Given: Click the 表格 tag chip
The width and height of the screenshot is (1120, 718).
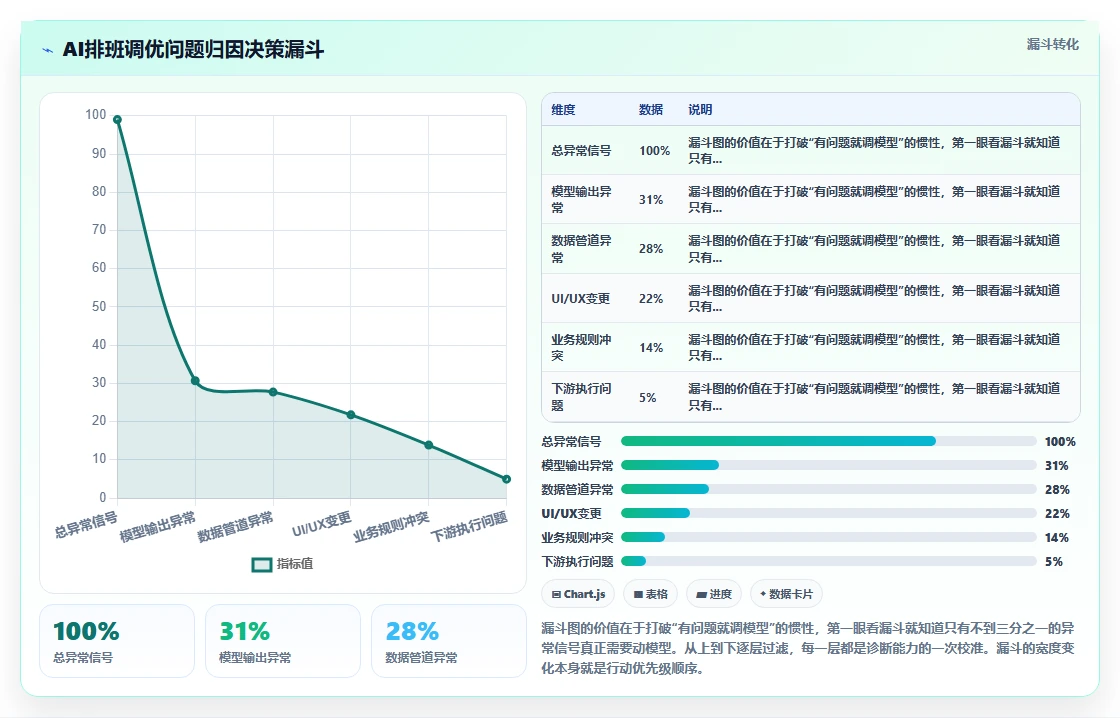Looking at the screenshot, I should tap(650, 594).
